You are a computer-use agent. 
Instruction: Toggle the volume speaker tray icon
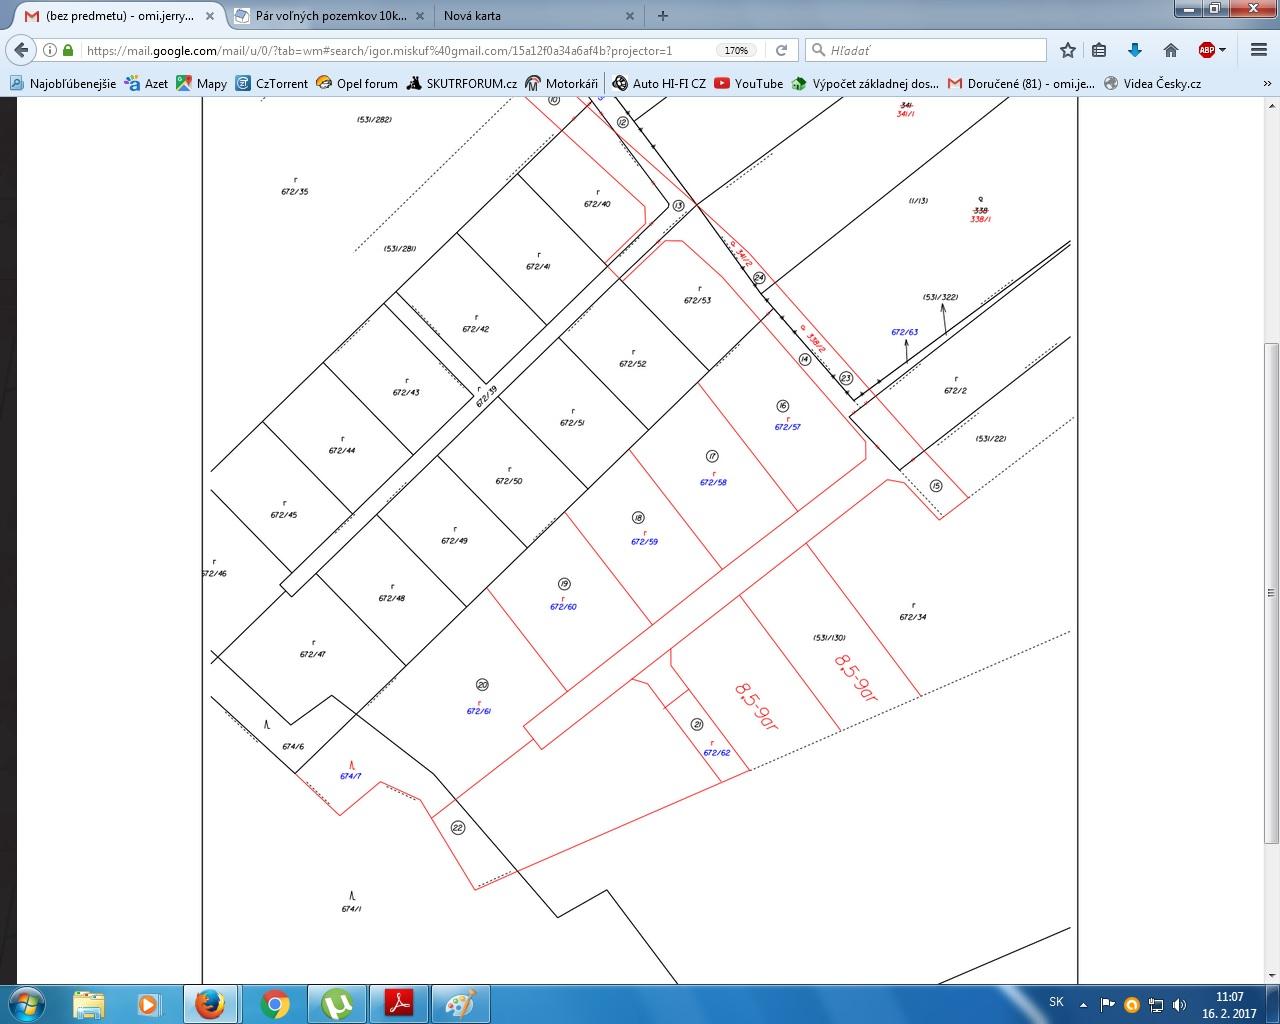click(x=1179, y=1004)
